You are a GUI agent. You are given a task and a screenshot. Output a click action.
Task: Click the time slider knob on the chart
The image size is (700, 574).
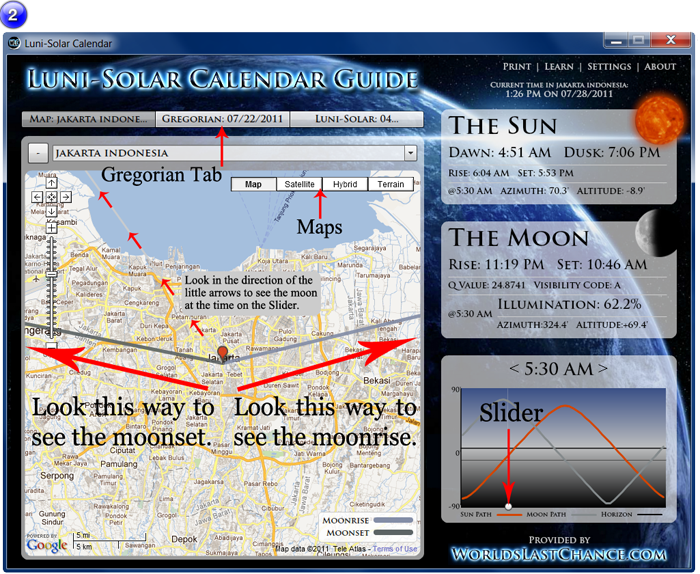click(508, 507)
